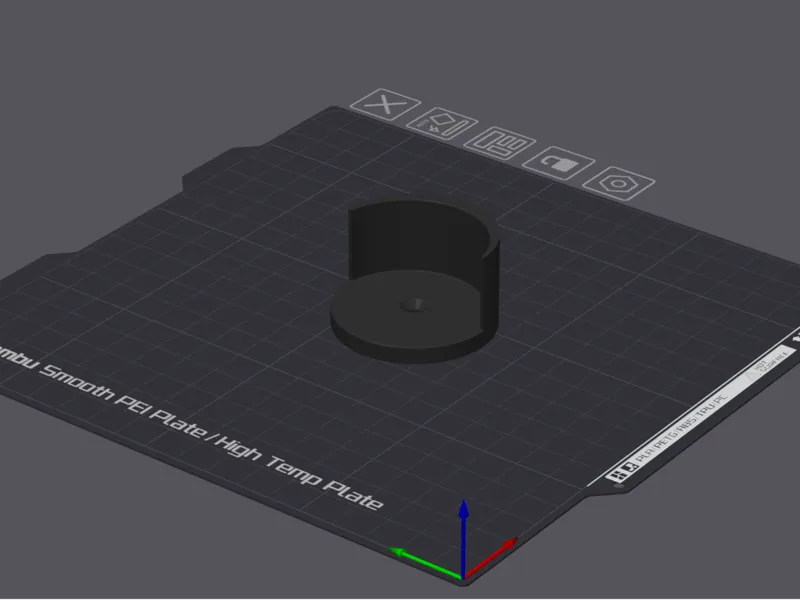The width and height of the screenshot is (800, 600).
Task: Click the 'PLA/PETG/ABS/TPU/PC' plate label
Action: coord(683,429)
